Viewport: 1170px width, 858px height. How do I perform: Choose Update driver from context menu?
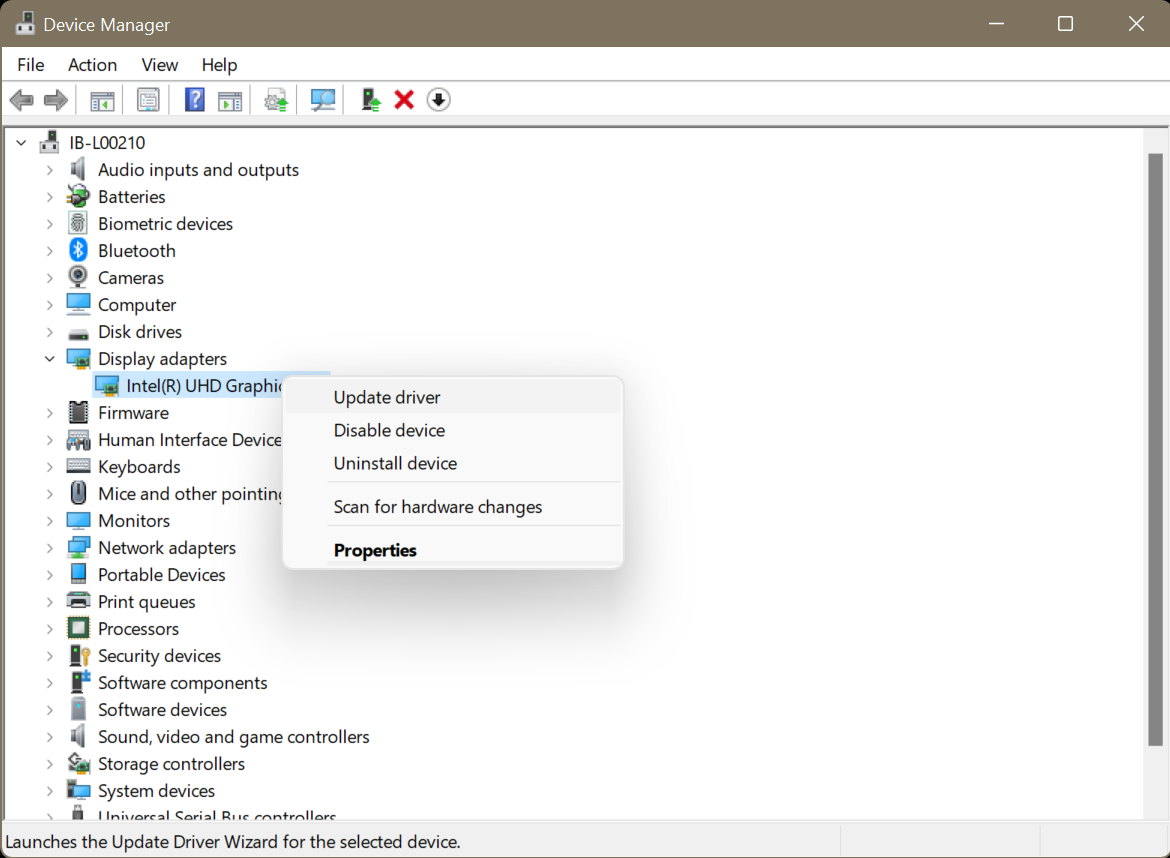coord(453,397)
